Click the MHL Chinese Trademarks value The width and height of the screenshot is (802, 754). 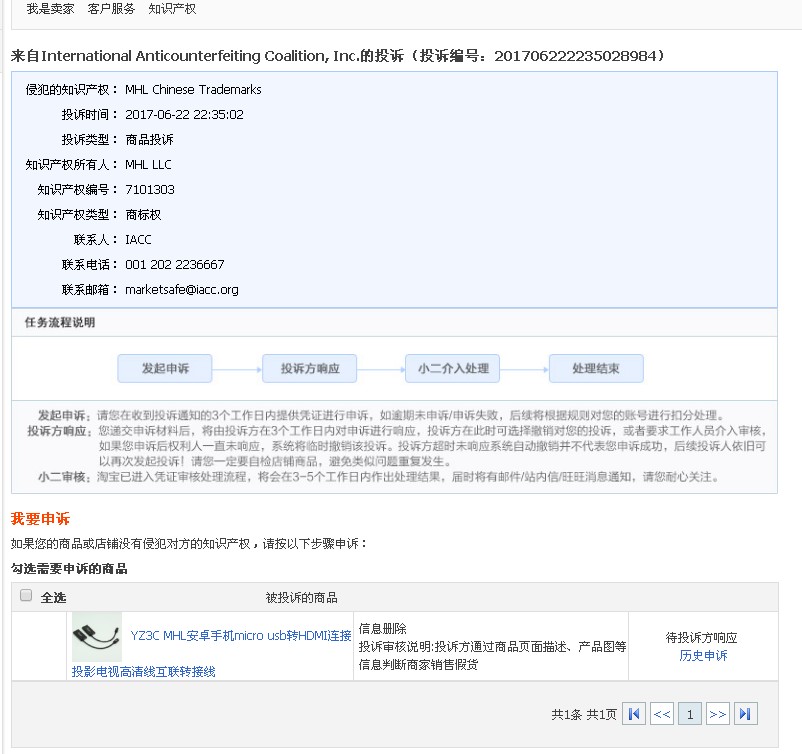pyautogui.click(x=193, y=90)
